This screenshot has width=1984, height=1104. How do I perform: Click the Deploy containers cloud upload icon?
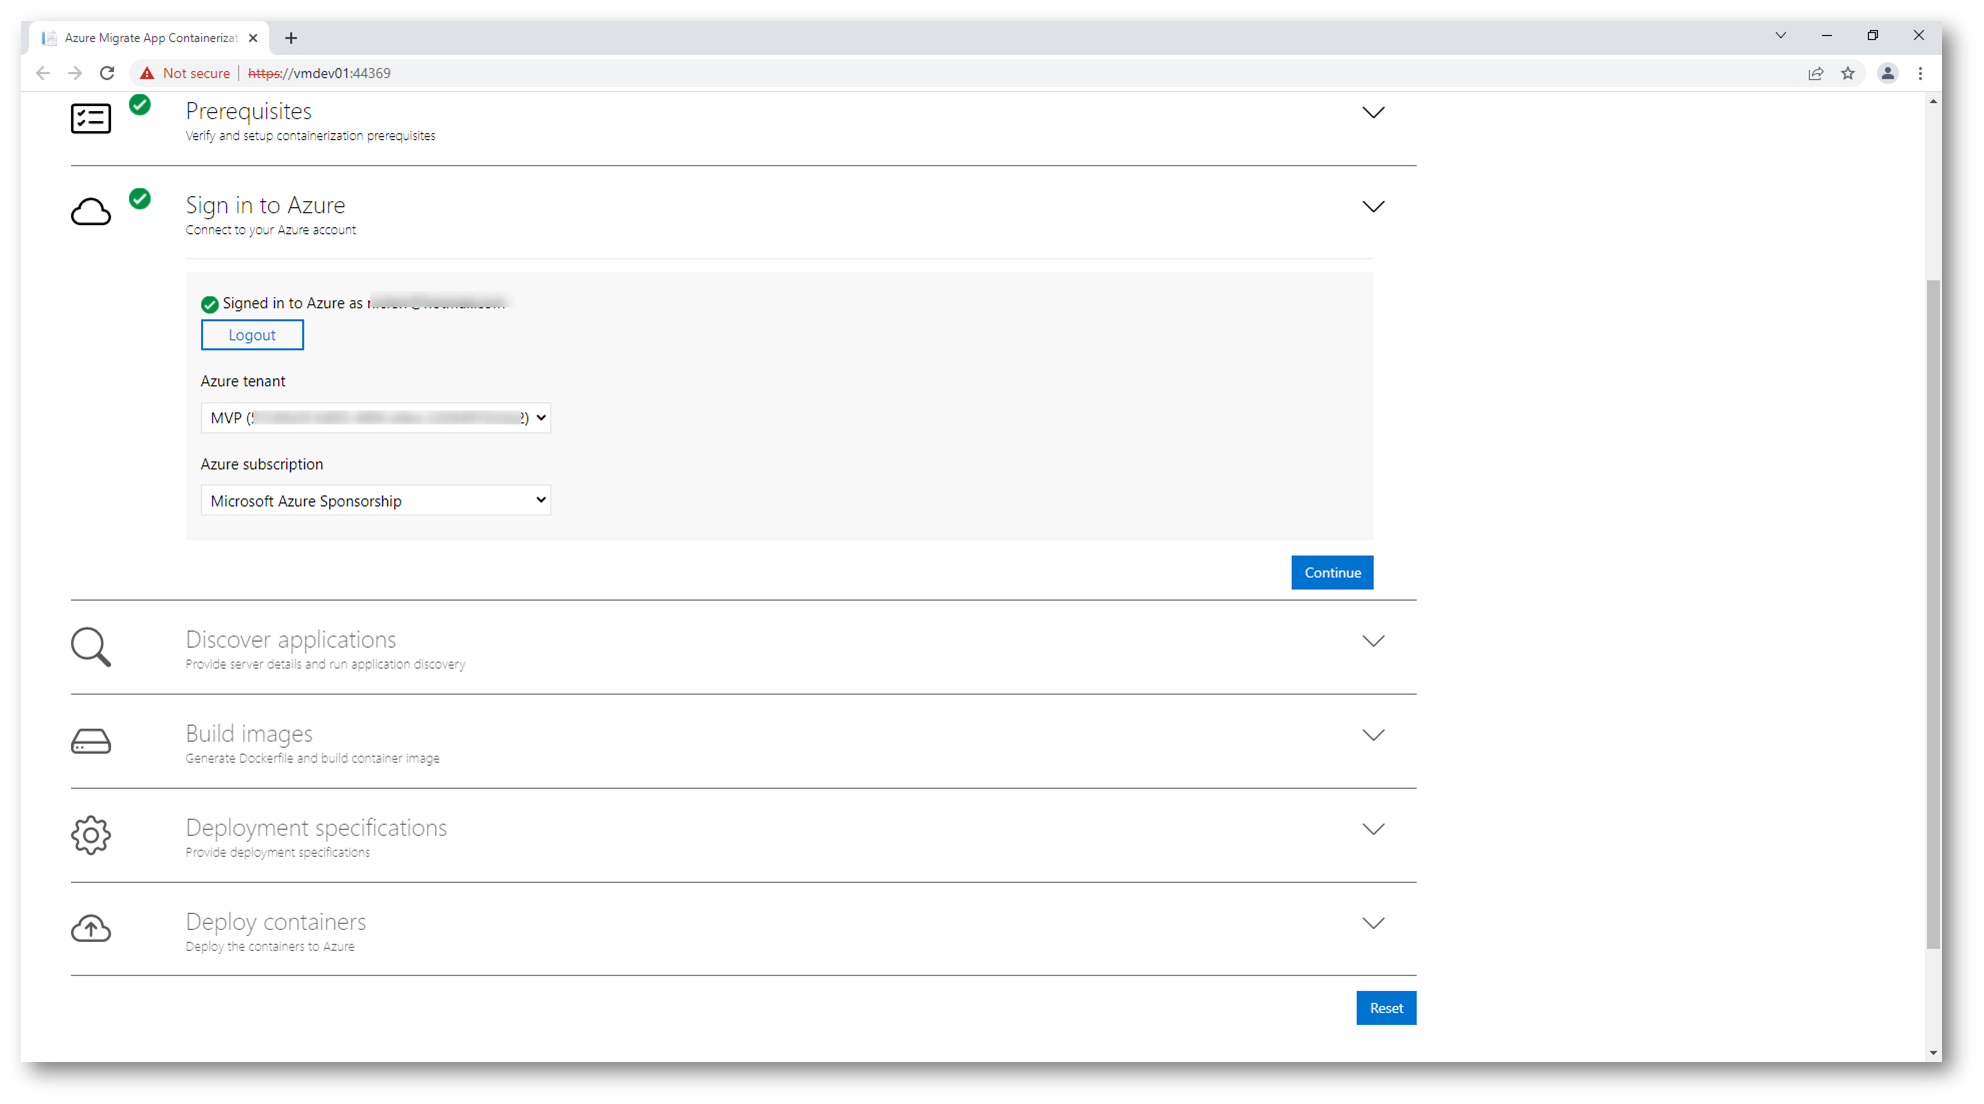point(90,929)
